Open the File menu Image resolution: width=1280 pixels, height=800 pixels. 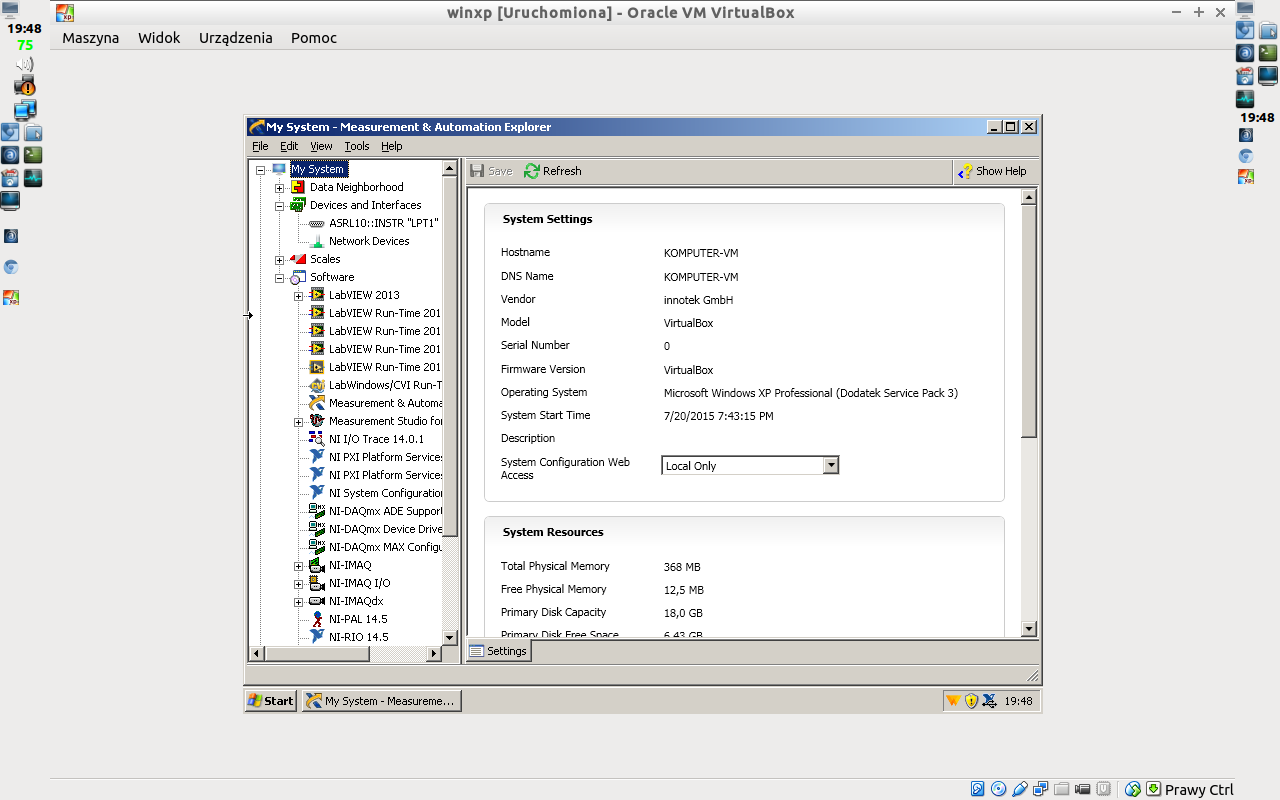[260, 146]
